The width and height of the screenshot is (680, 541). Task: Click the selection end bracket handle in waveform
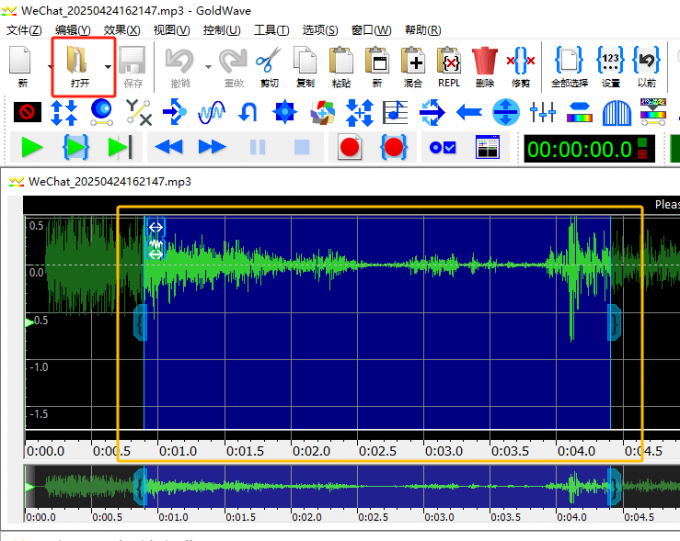[614, 322]
